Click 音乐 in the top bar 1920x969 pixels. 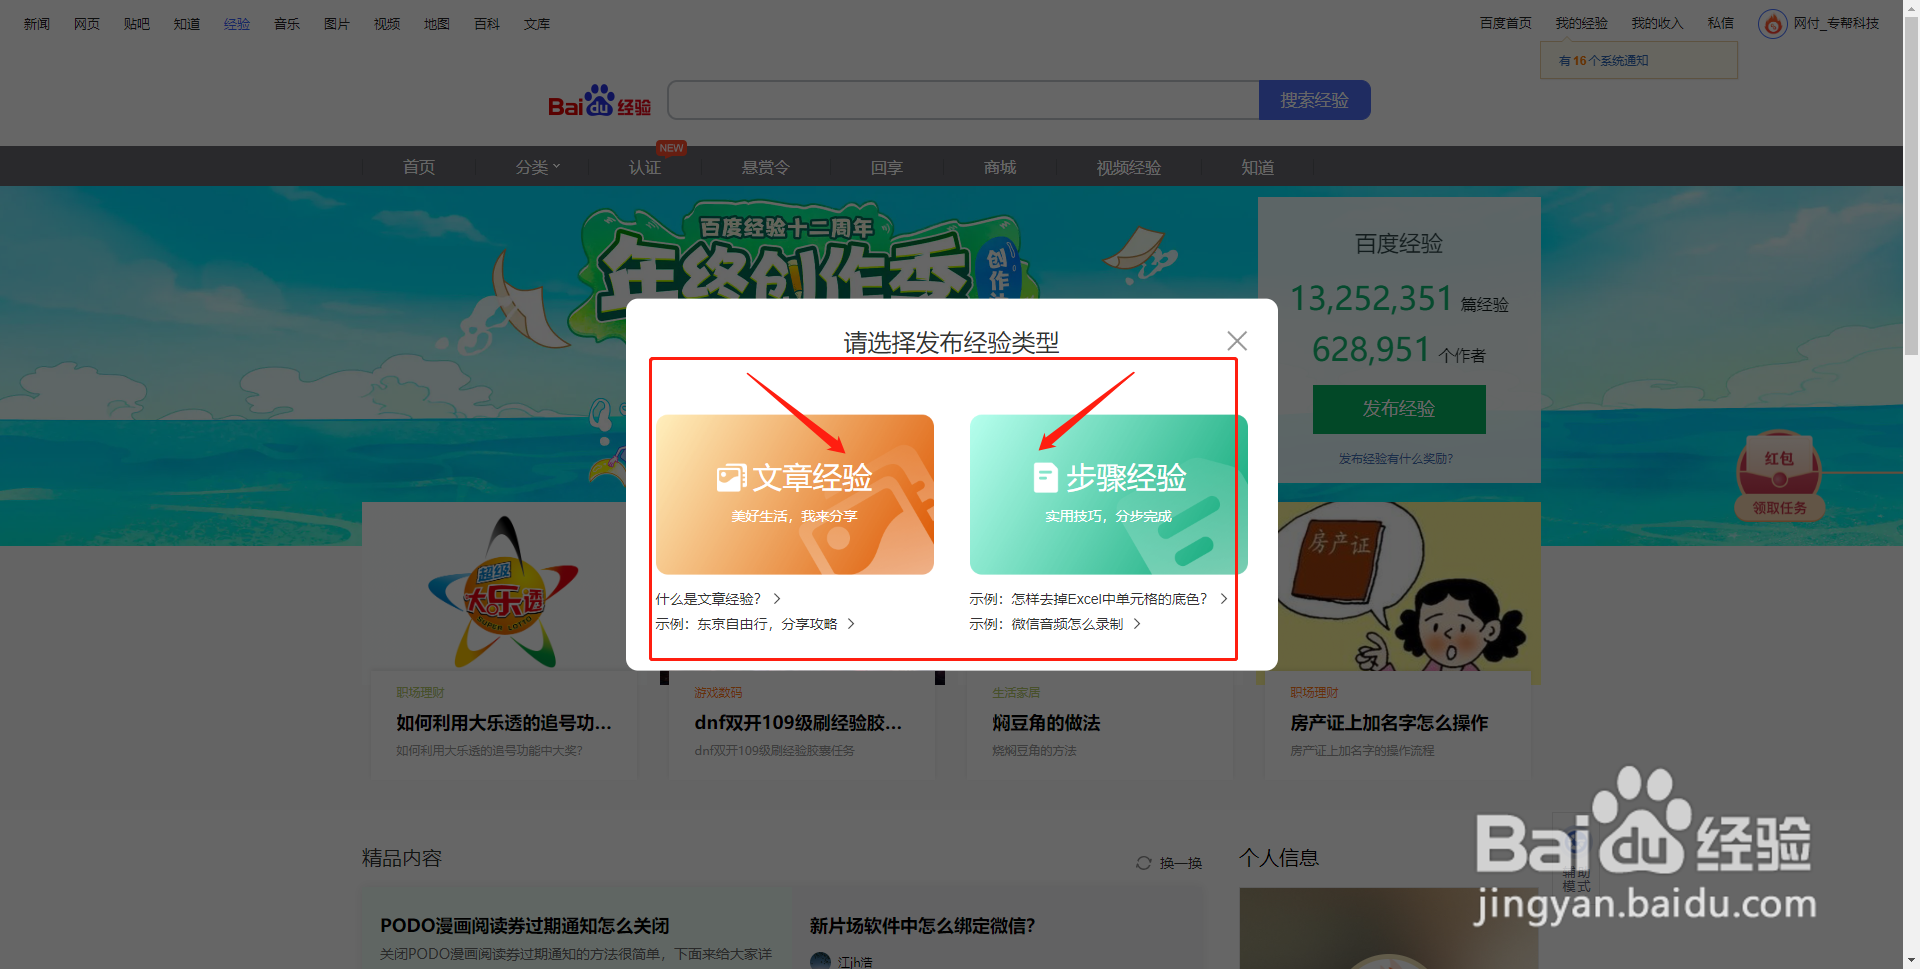coord(287,24)
